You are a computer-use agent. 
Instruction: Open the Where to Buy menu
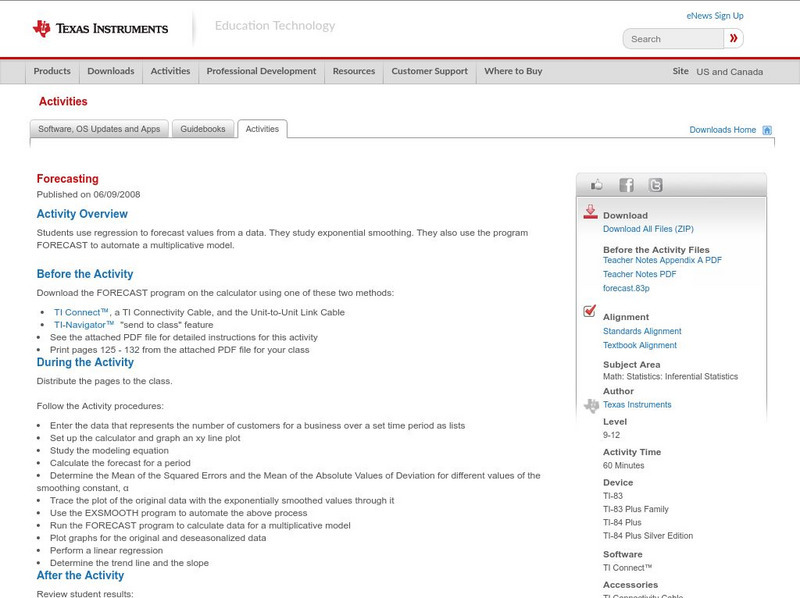pos(513,71)
